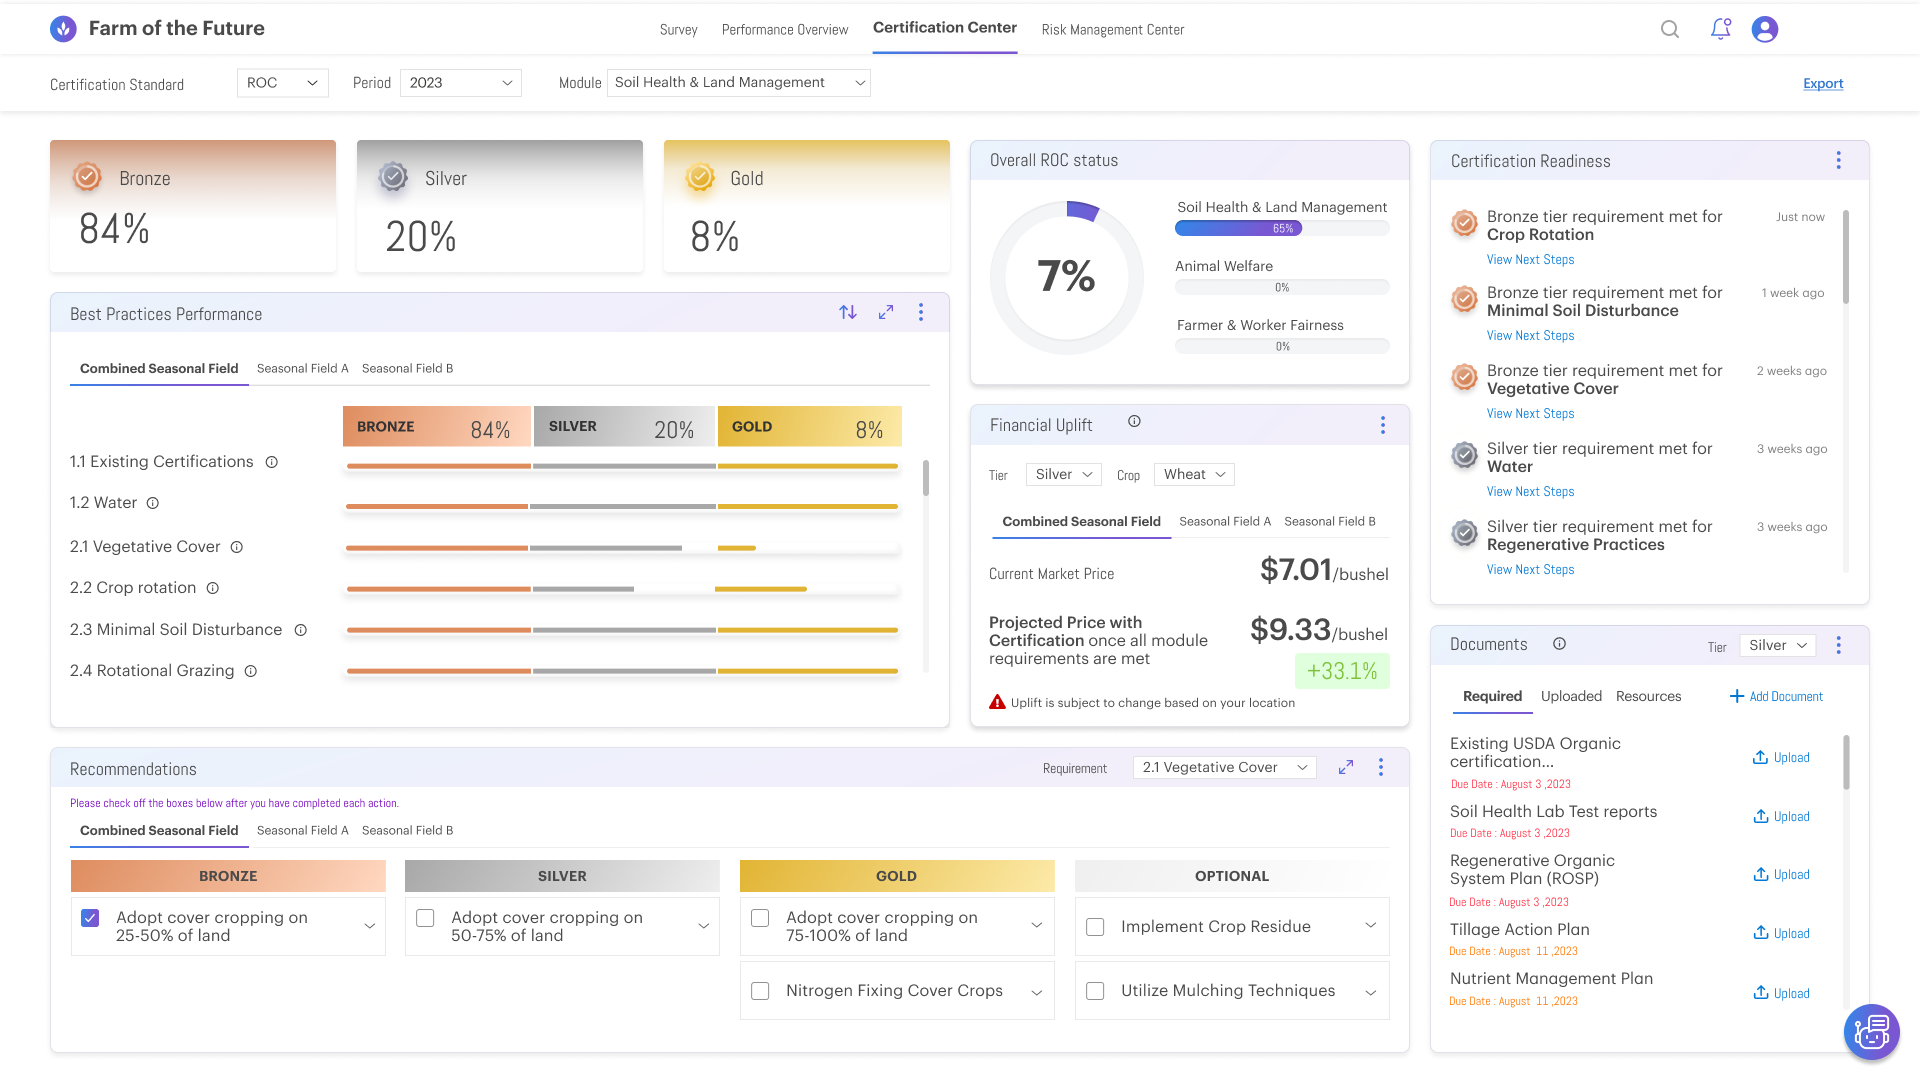Open the chatbot assistant icon
This screenshot has height=1080, width=1920.
click(1871, 1031)
